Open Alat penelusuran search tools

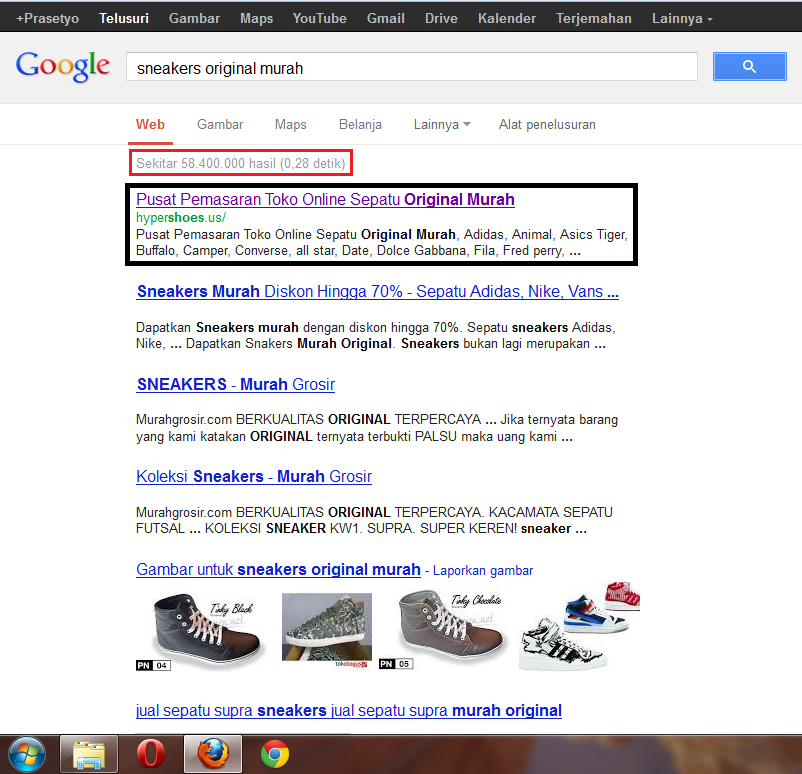pyautogui.click(x=547, y=124)
